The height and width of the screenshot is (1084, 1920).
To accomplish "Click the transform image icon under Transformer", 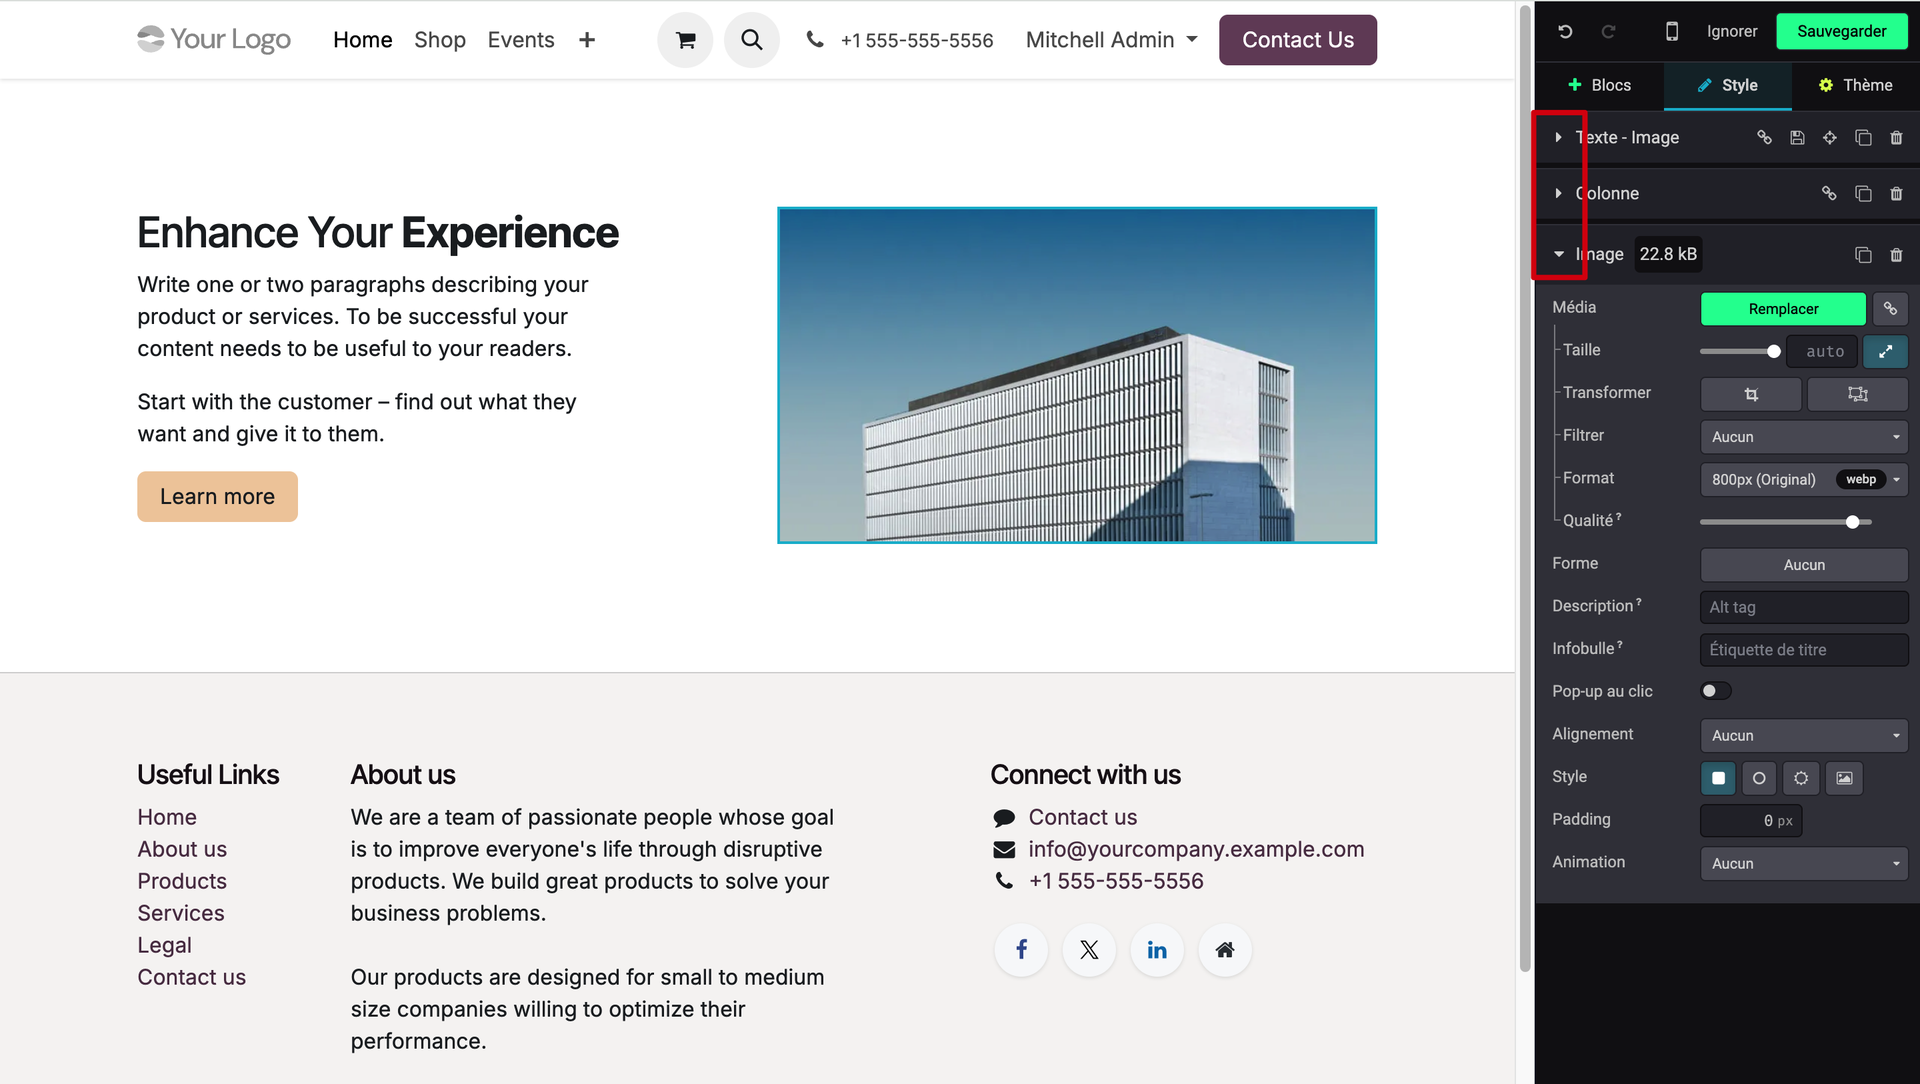I will [x=1857, y=394].
